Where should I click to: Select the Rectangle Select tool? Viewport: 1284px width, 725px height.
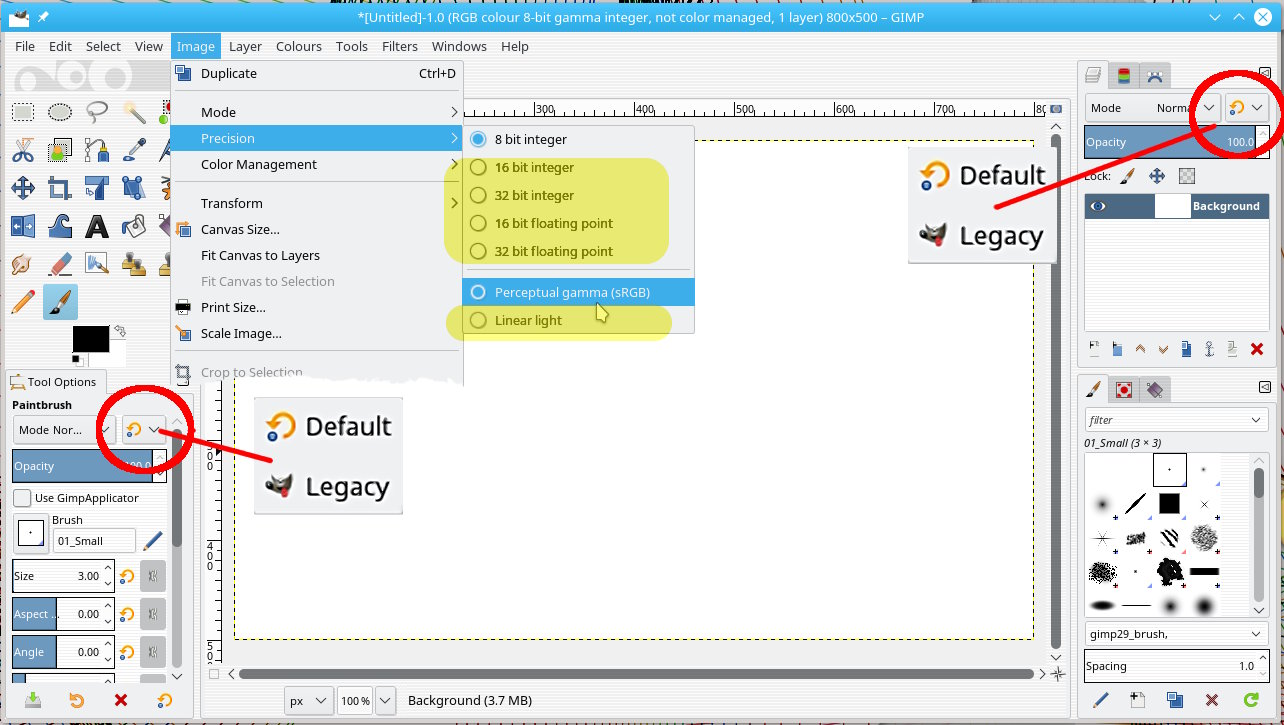[x=23, y=113]
